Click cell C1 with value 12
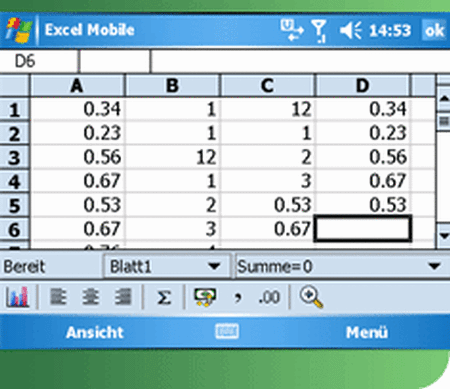 tap(267, 109)
